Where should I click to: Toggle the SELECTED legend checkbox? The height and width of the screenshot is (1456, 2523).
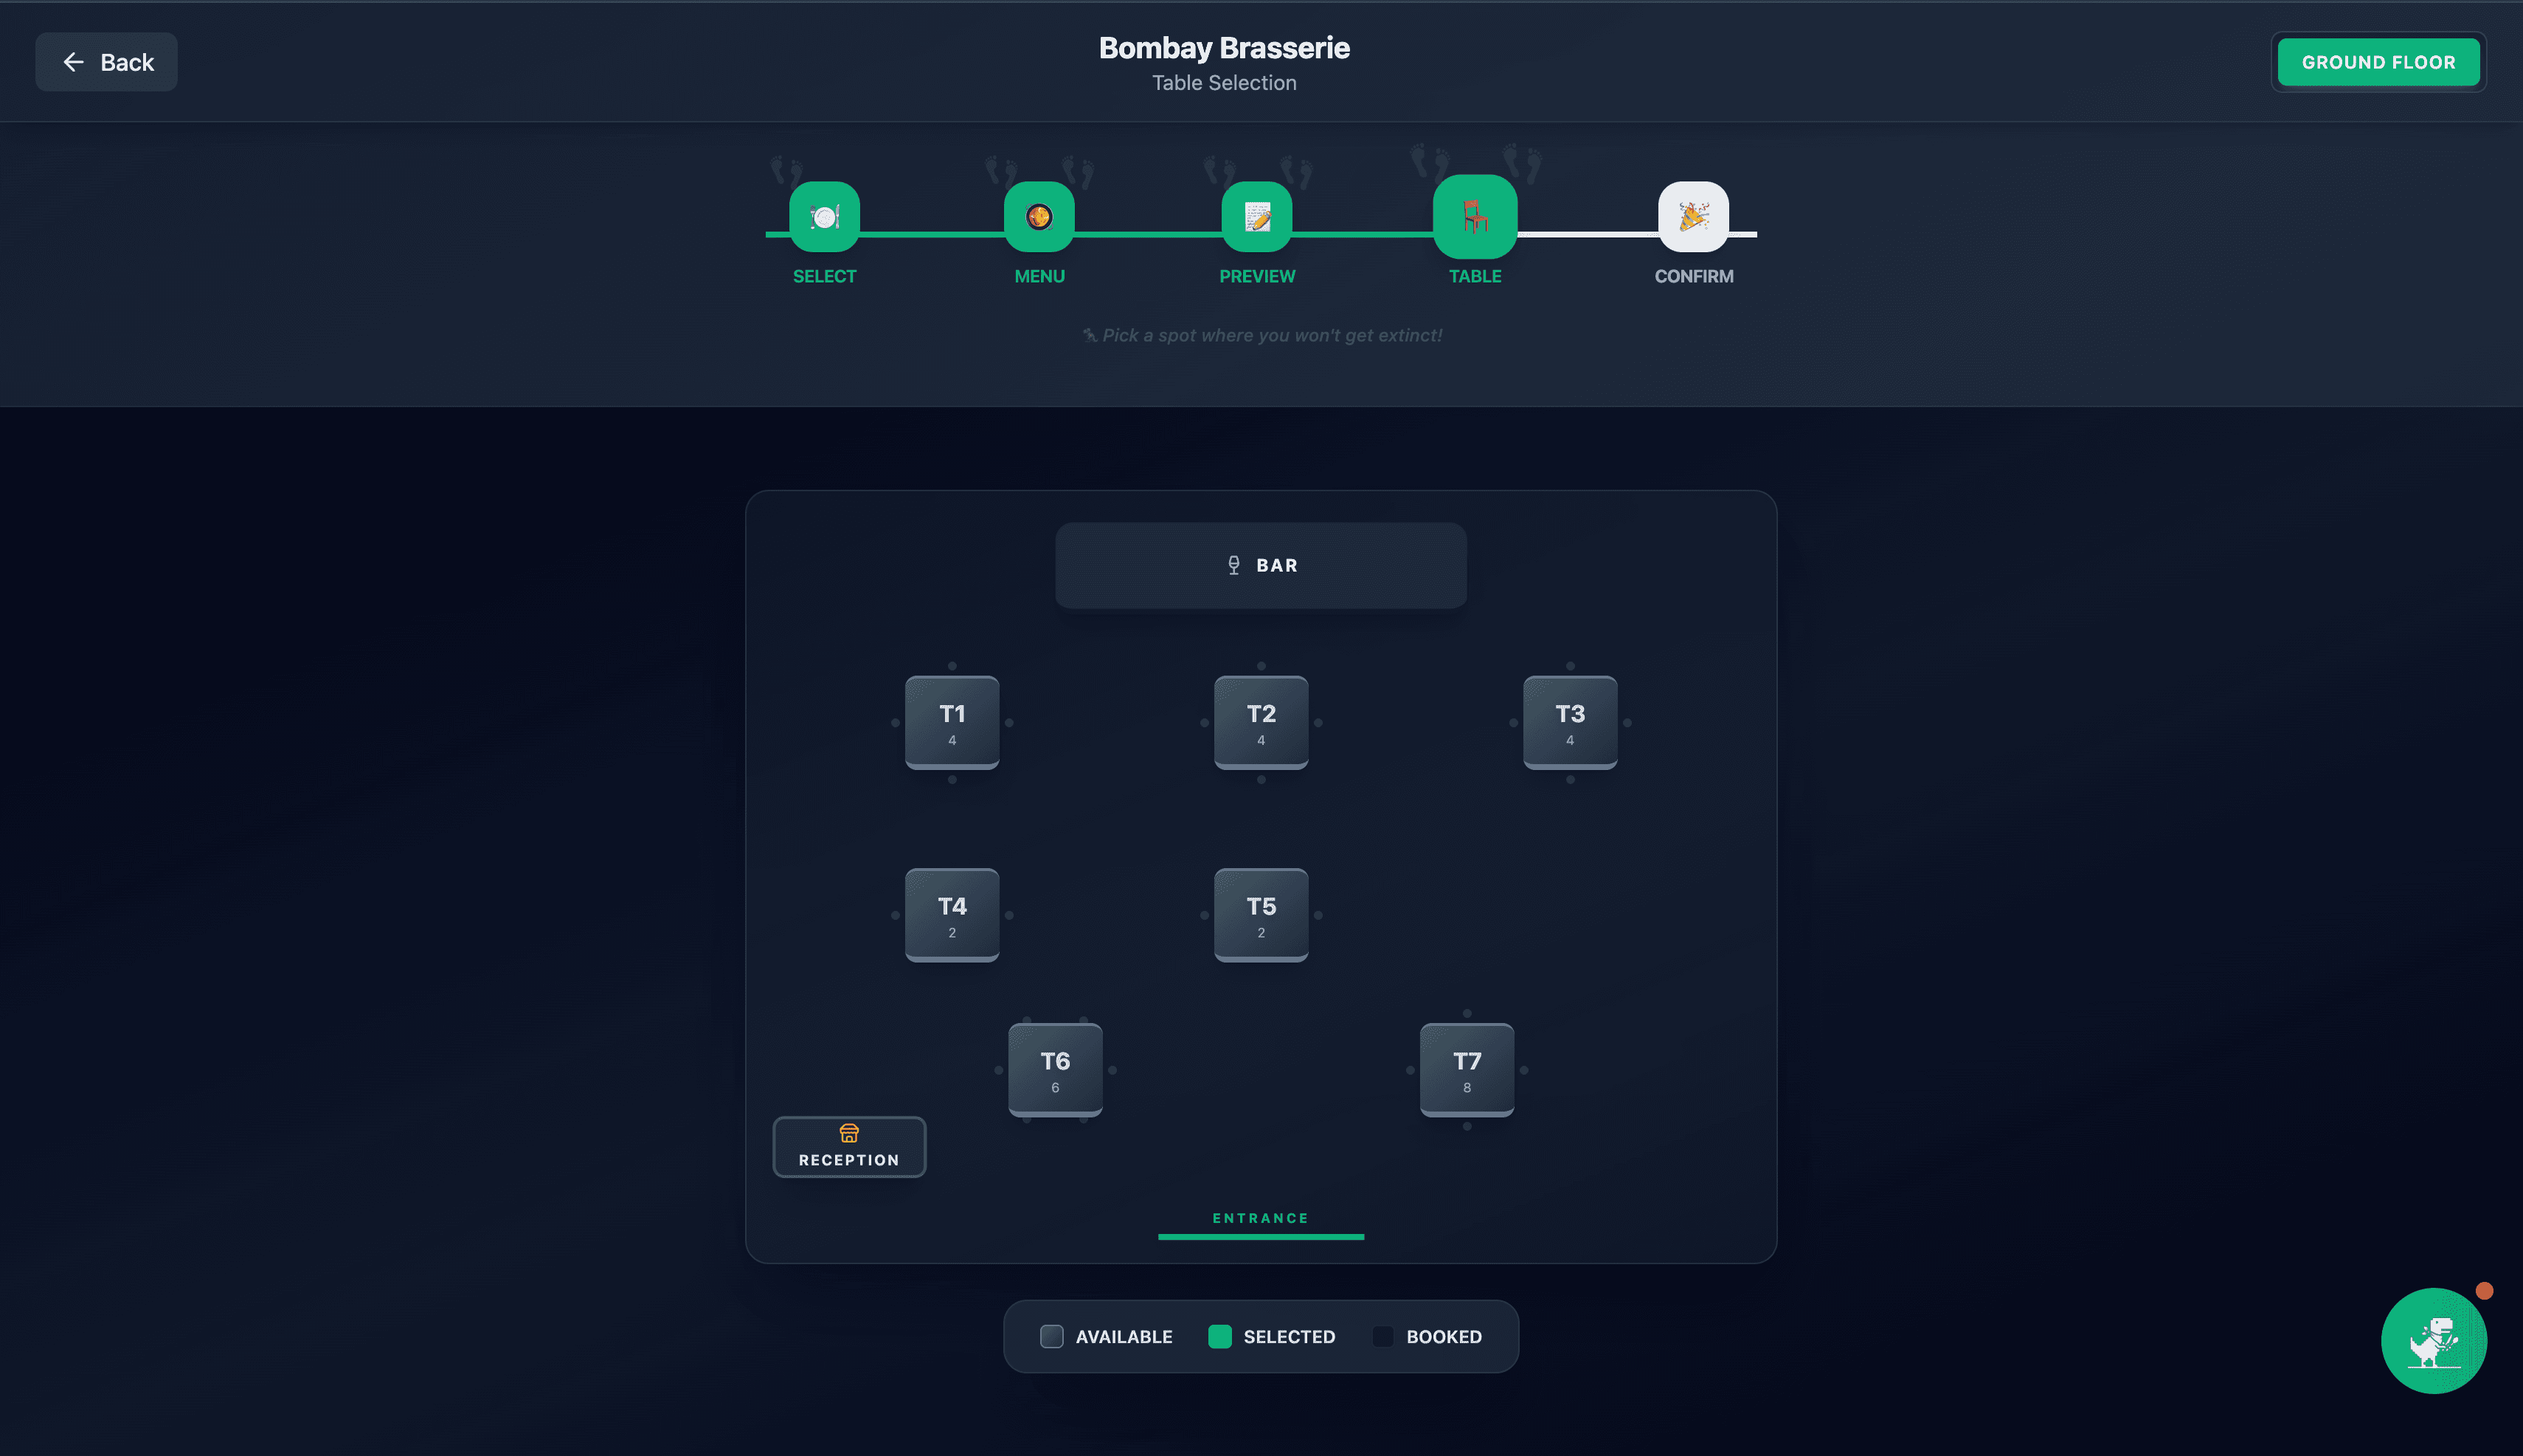(x=1219, y=1336)
